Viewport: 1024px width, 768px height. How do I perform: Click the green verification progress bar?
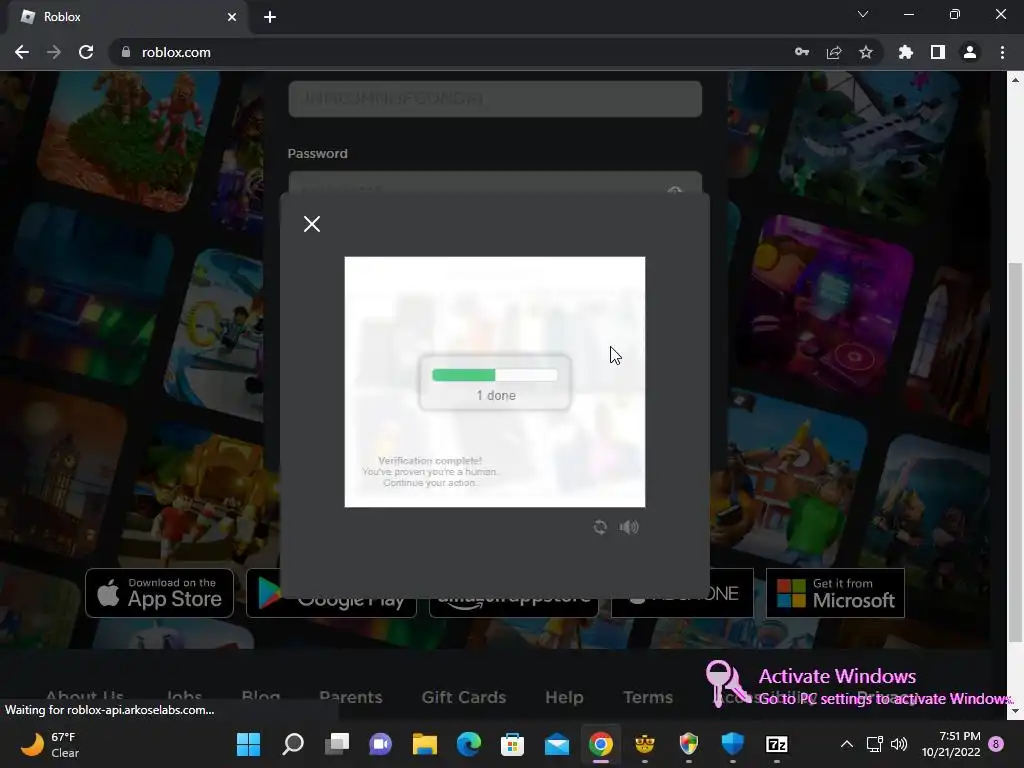pos(494,375)
